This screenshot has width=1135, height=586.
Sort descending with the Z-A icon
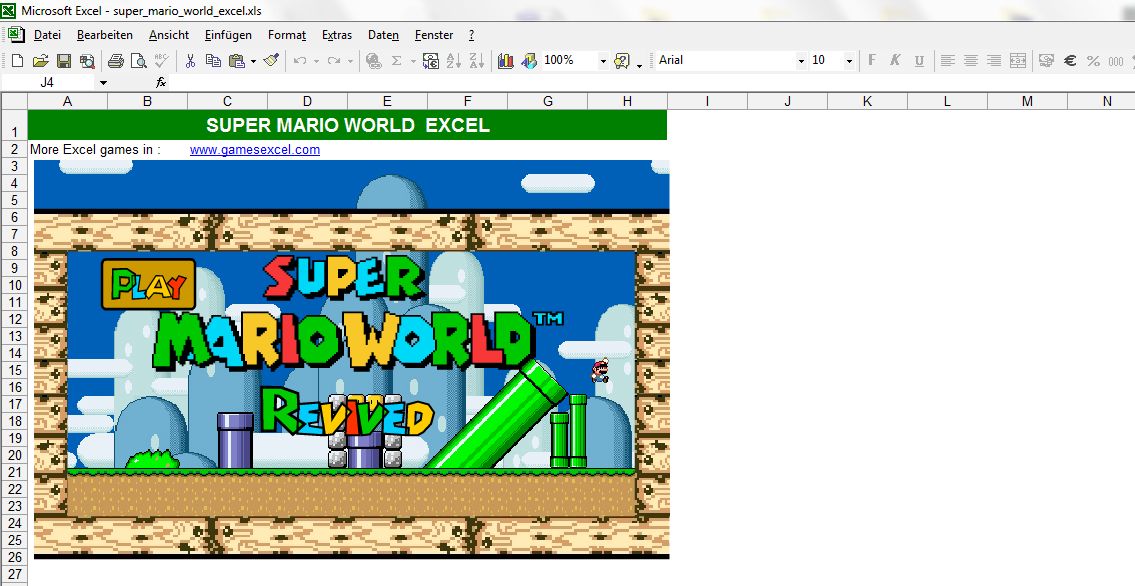(x=476, y=61)
